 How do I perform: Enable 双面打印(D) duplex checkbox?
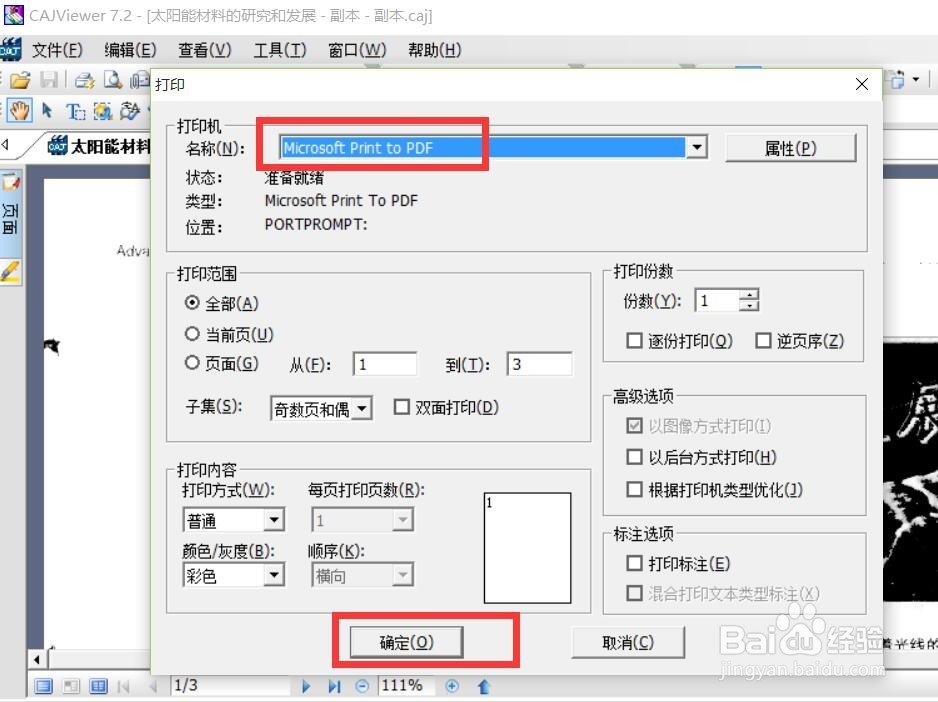tap(401, 407)
